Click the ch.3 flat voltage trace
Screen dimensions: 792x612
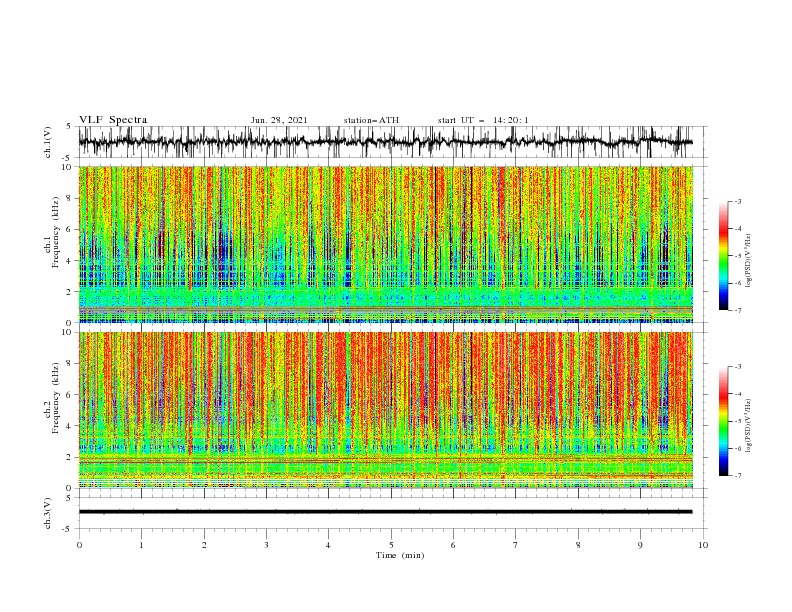click(385, 512)
